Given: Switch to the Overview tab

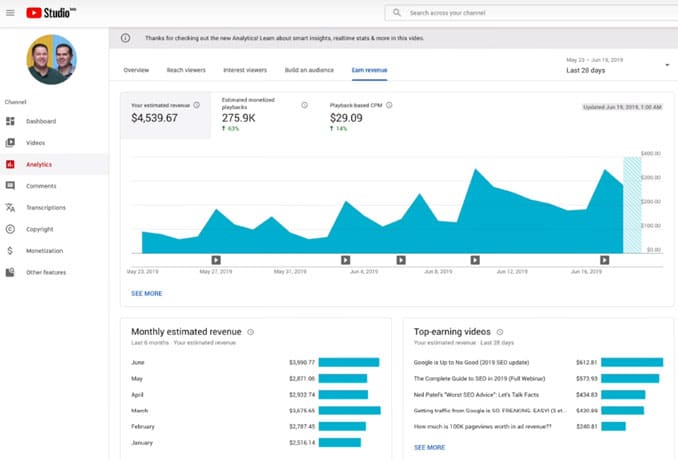Looking at the screenshot, I should 136,71.
